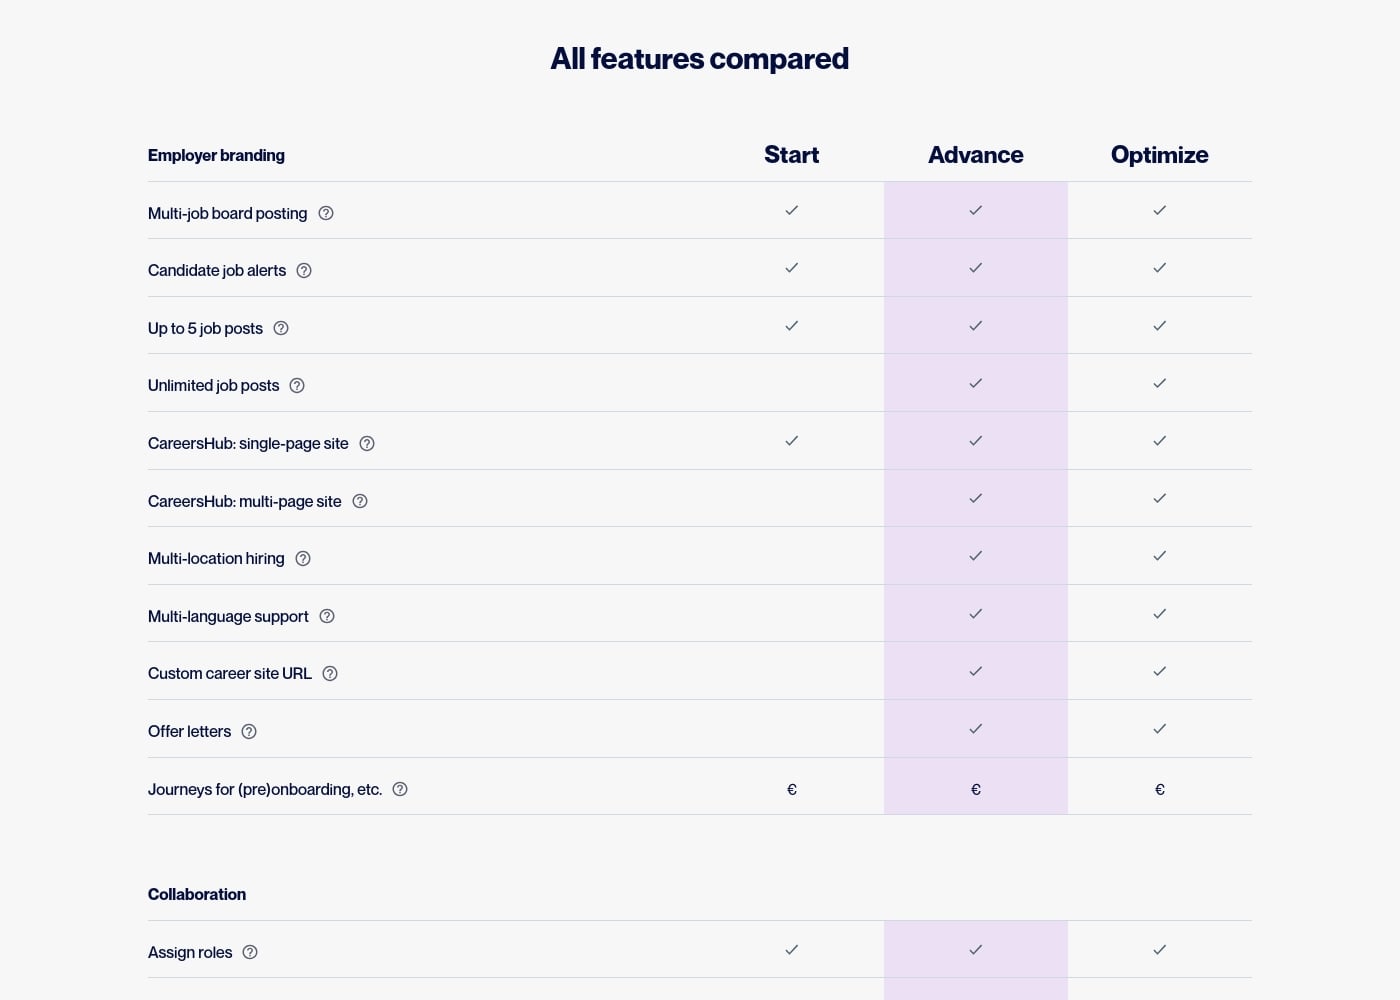Click info icon beside Custom career site URL

[330, 674]
